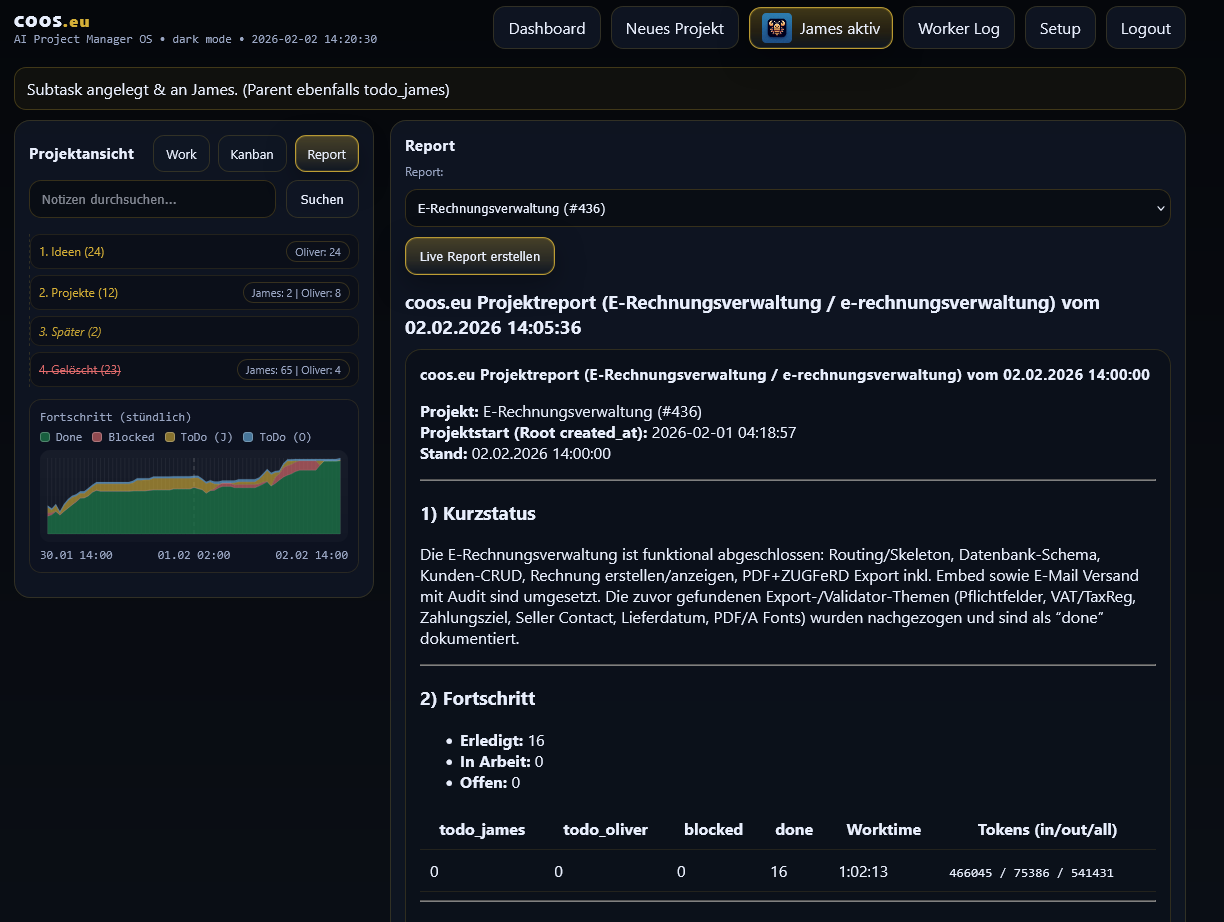Click the hourly progress chart
This screenshot has width=1224, height=922.
point(194,492)
